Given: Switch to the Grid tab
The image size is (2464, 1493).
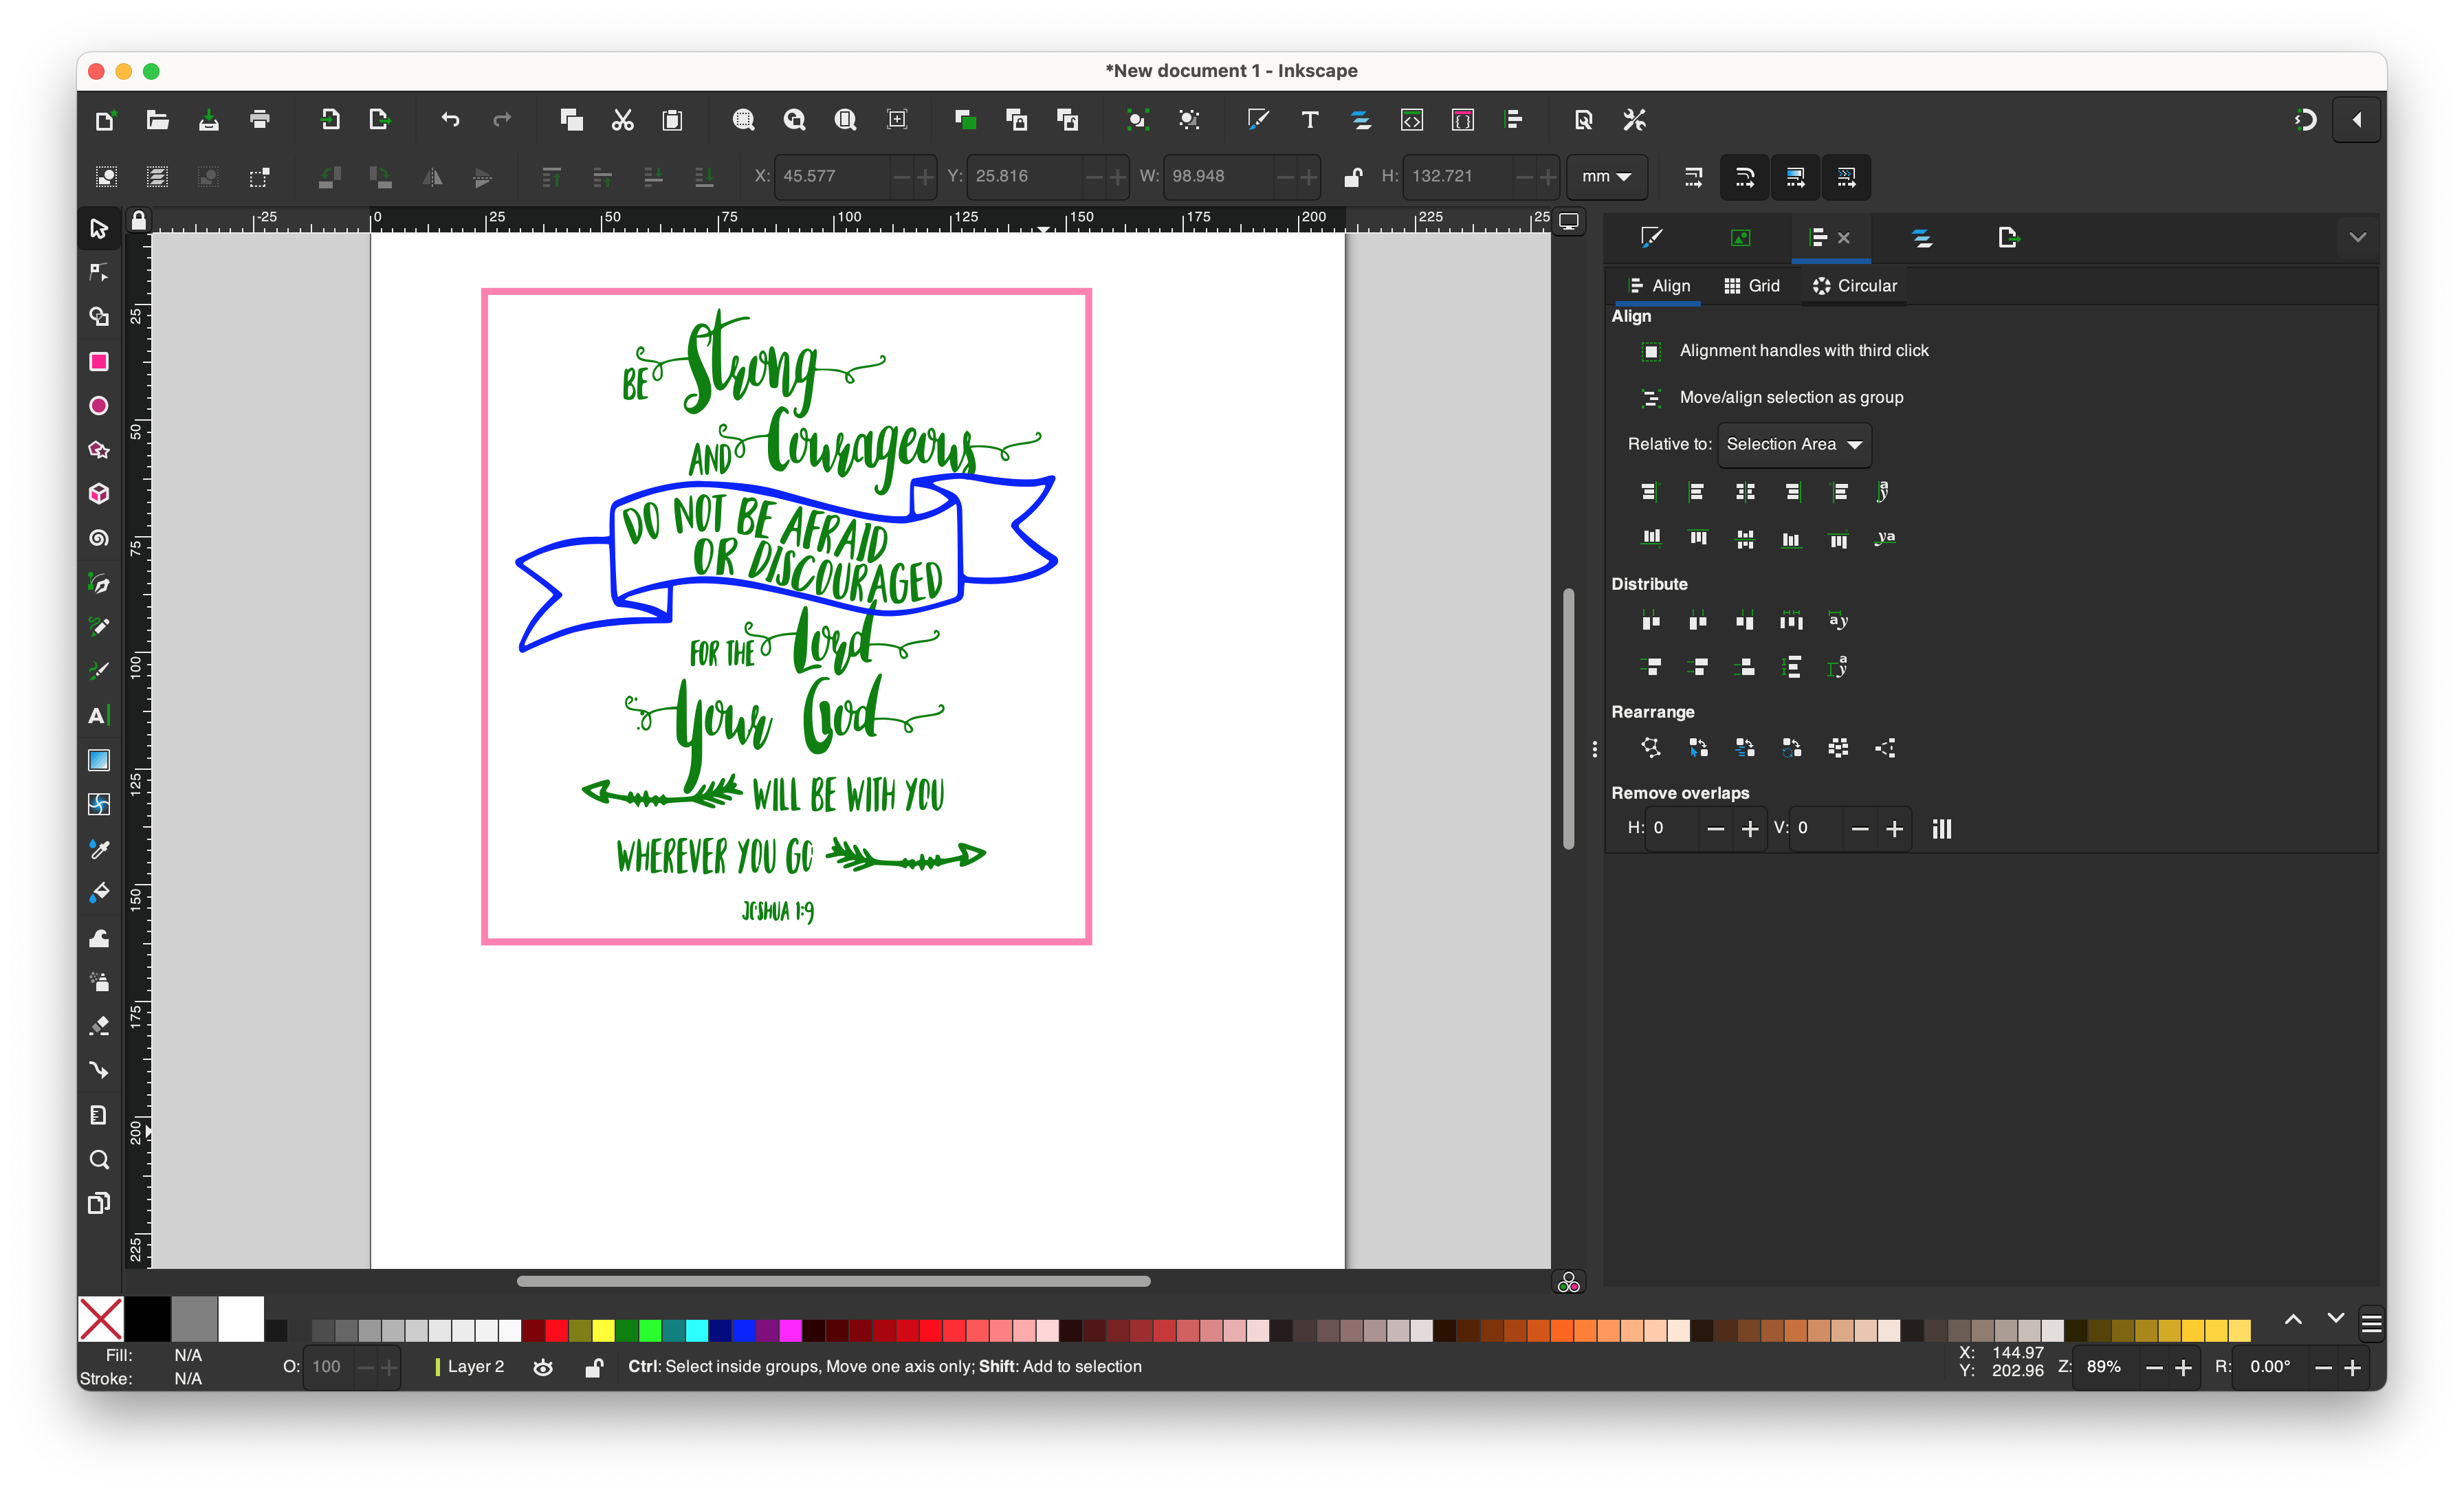Looking at the screenshot, I should [x=1752, y=286].
